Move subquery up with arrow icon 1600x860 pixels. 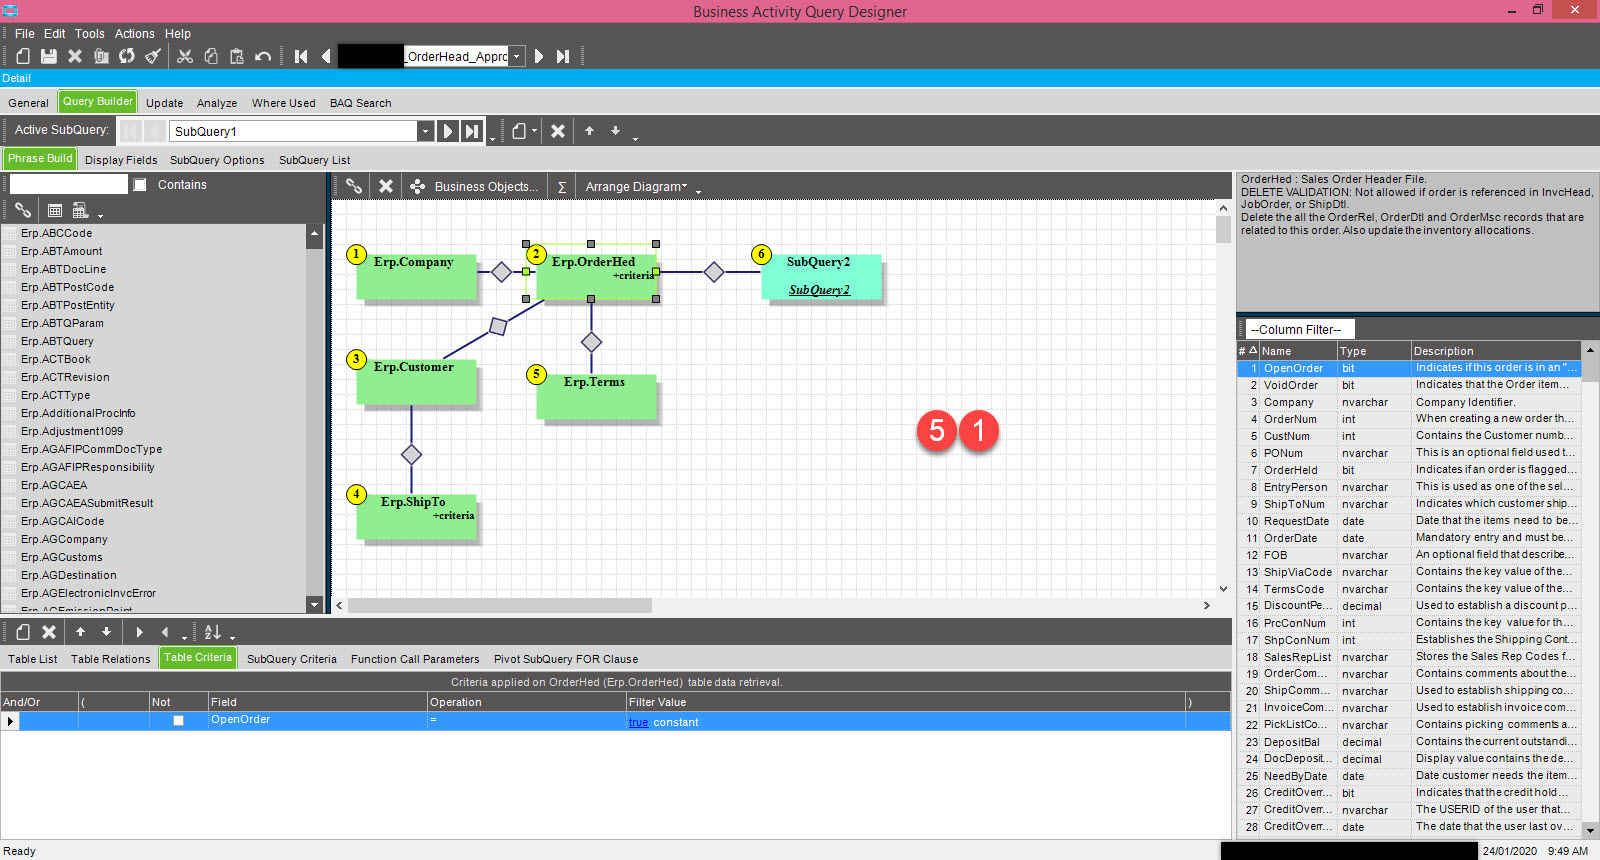[590, 131]
